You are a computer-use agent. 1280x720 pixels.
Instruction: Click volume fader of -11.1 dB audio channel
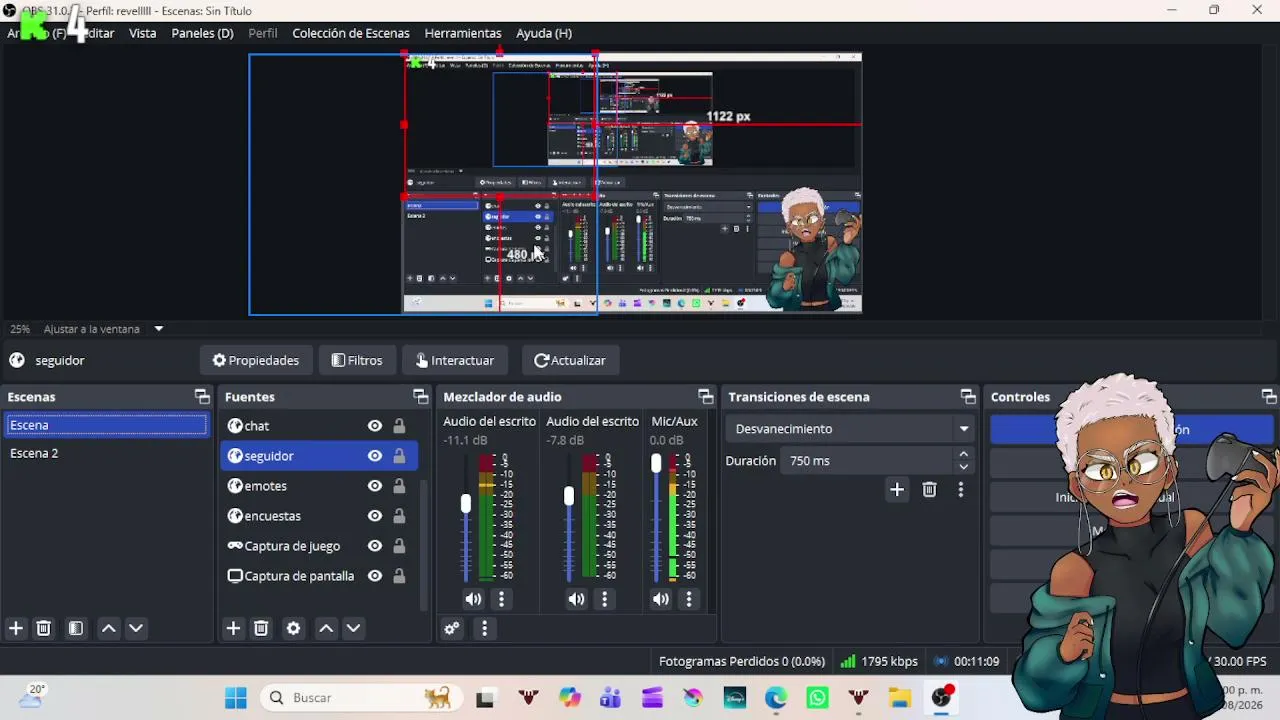(465, 504)
